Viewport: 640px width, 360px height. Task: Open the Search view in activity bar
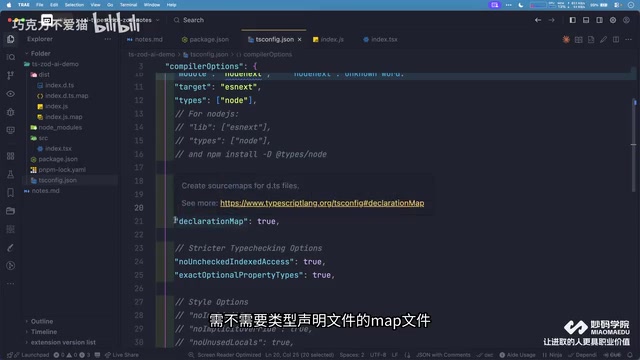click(x=11, y=57)
